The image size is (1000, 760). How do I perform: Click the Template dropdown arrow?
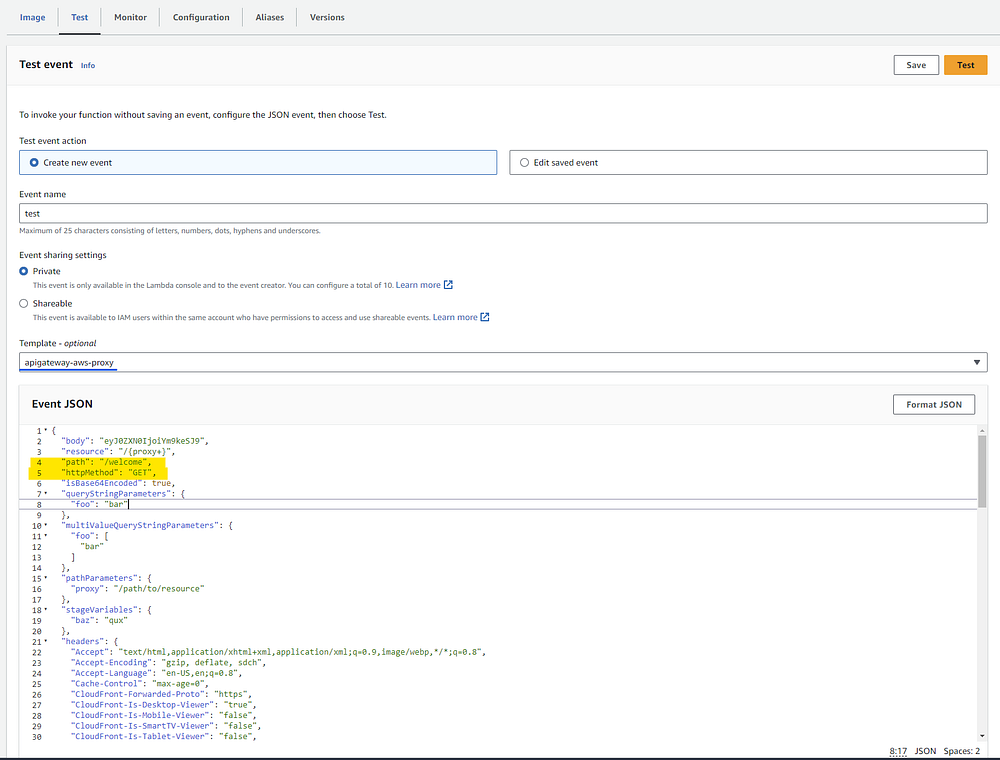pyautogui.click(x=976, y=362)
